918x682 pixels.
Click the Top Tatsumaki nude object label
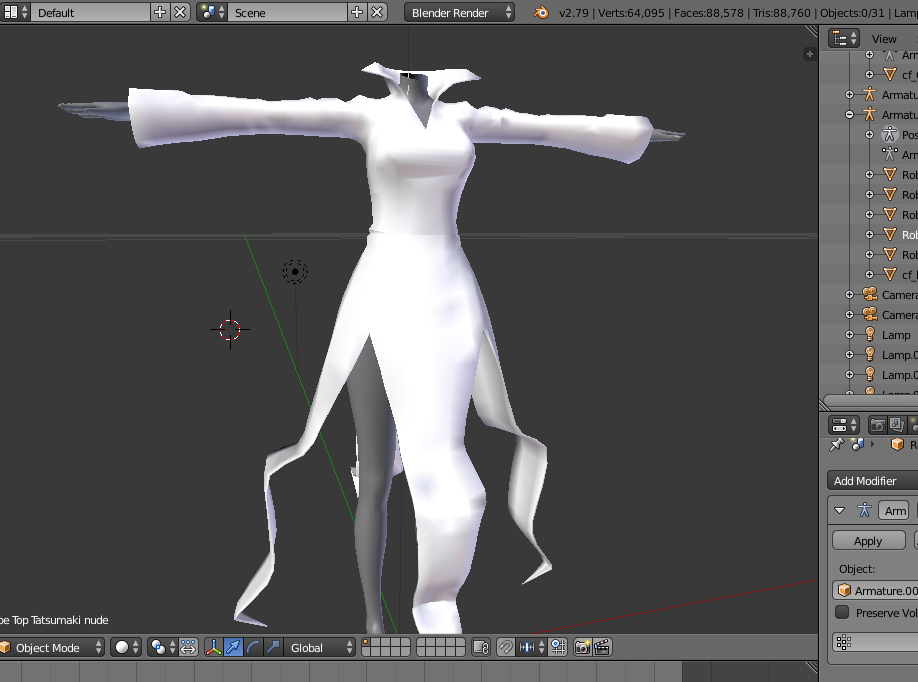pos(54,620)
